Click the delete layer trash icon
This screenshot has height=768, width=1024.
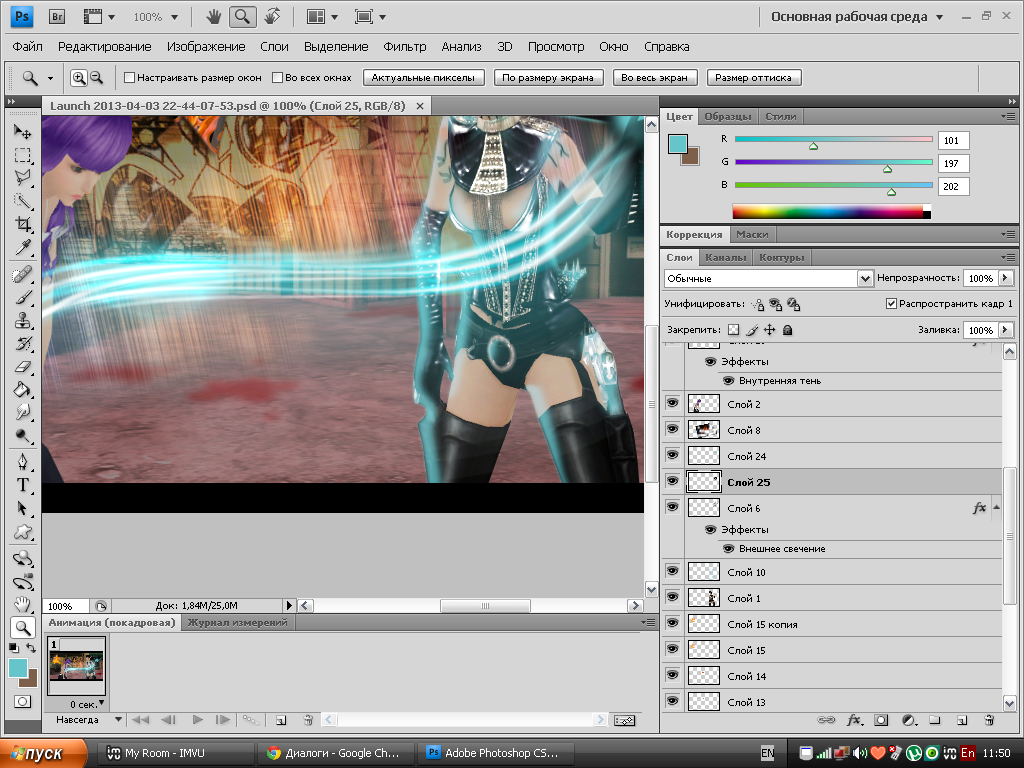[989, 719]
